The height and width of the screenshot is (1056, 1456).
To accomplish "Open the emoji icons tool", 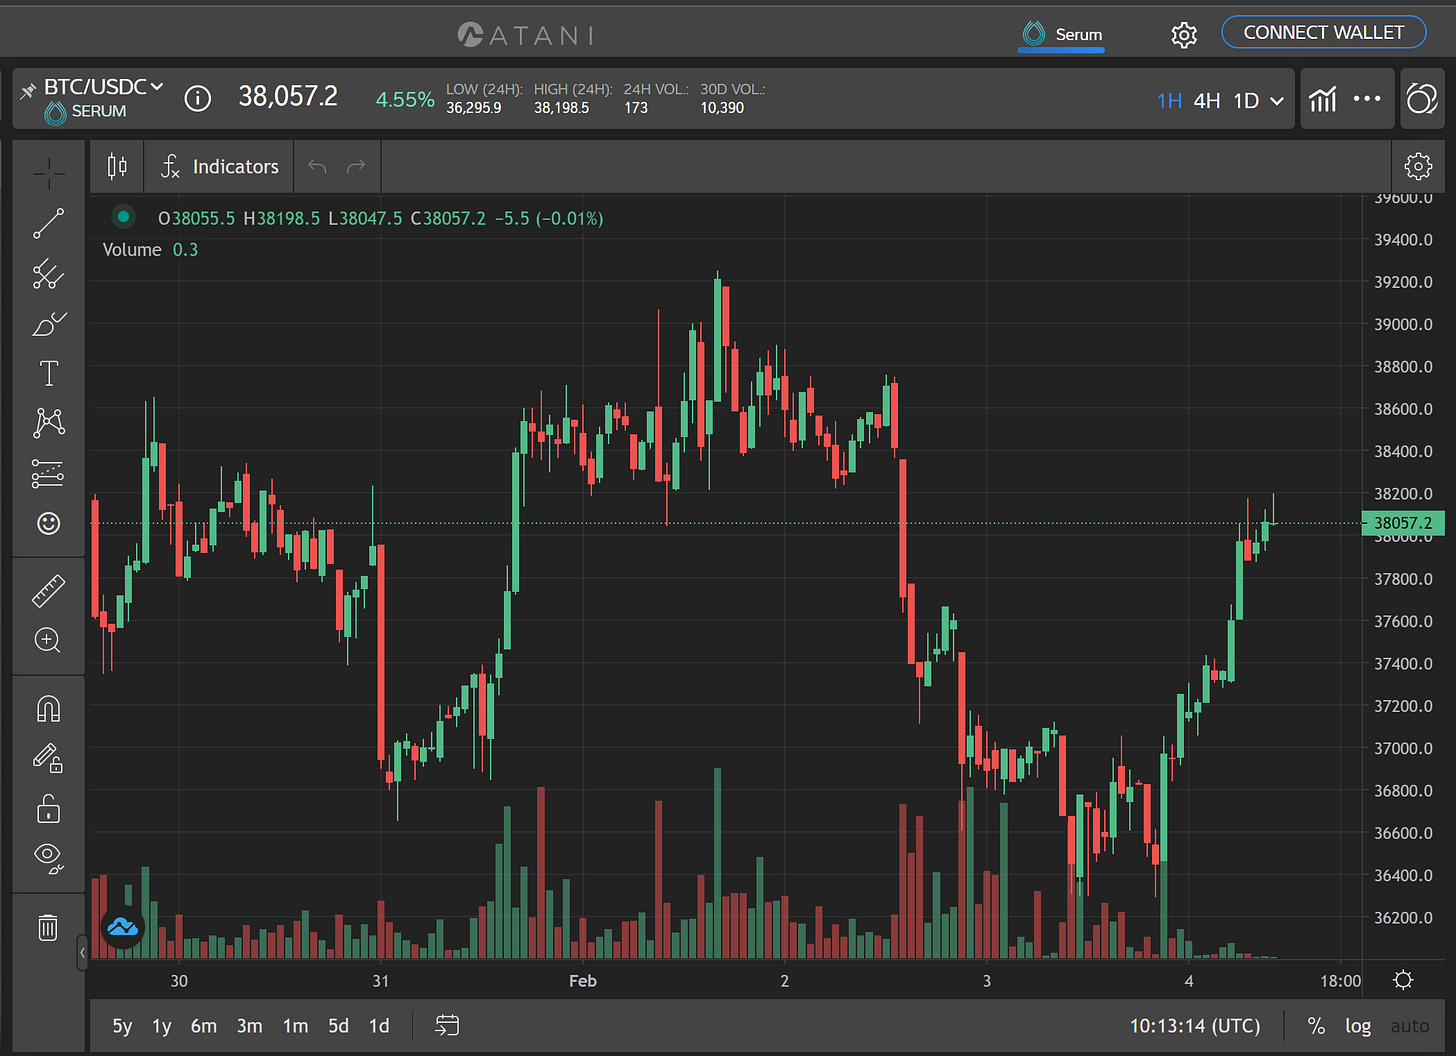I will (x=48, y=523).
